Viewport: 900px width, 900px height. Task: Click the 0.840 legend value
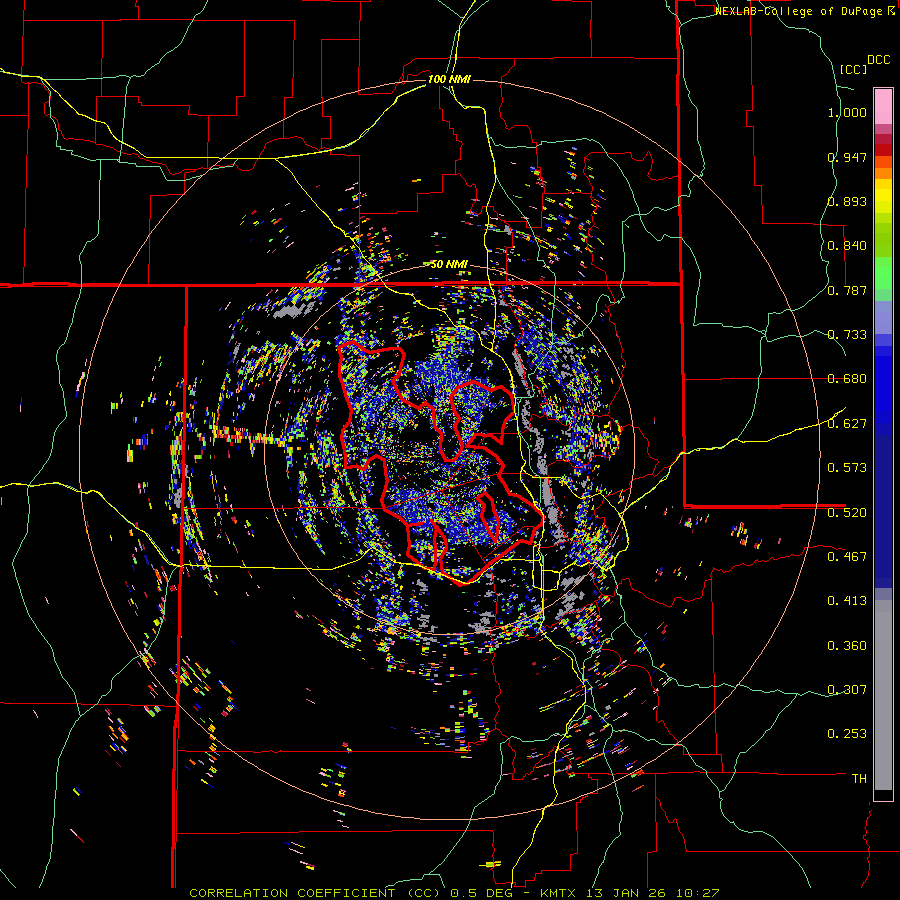pyautogui.click(x=847, y=246)
